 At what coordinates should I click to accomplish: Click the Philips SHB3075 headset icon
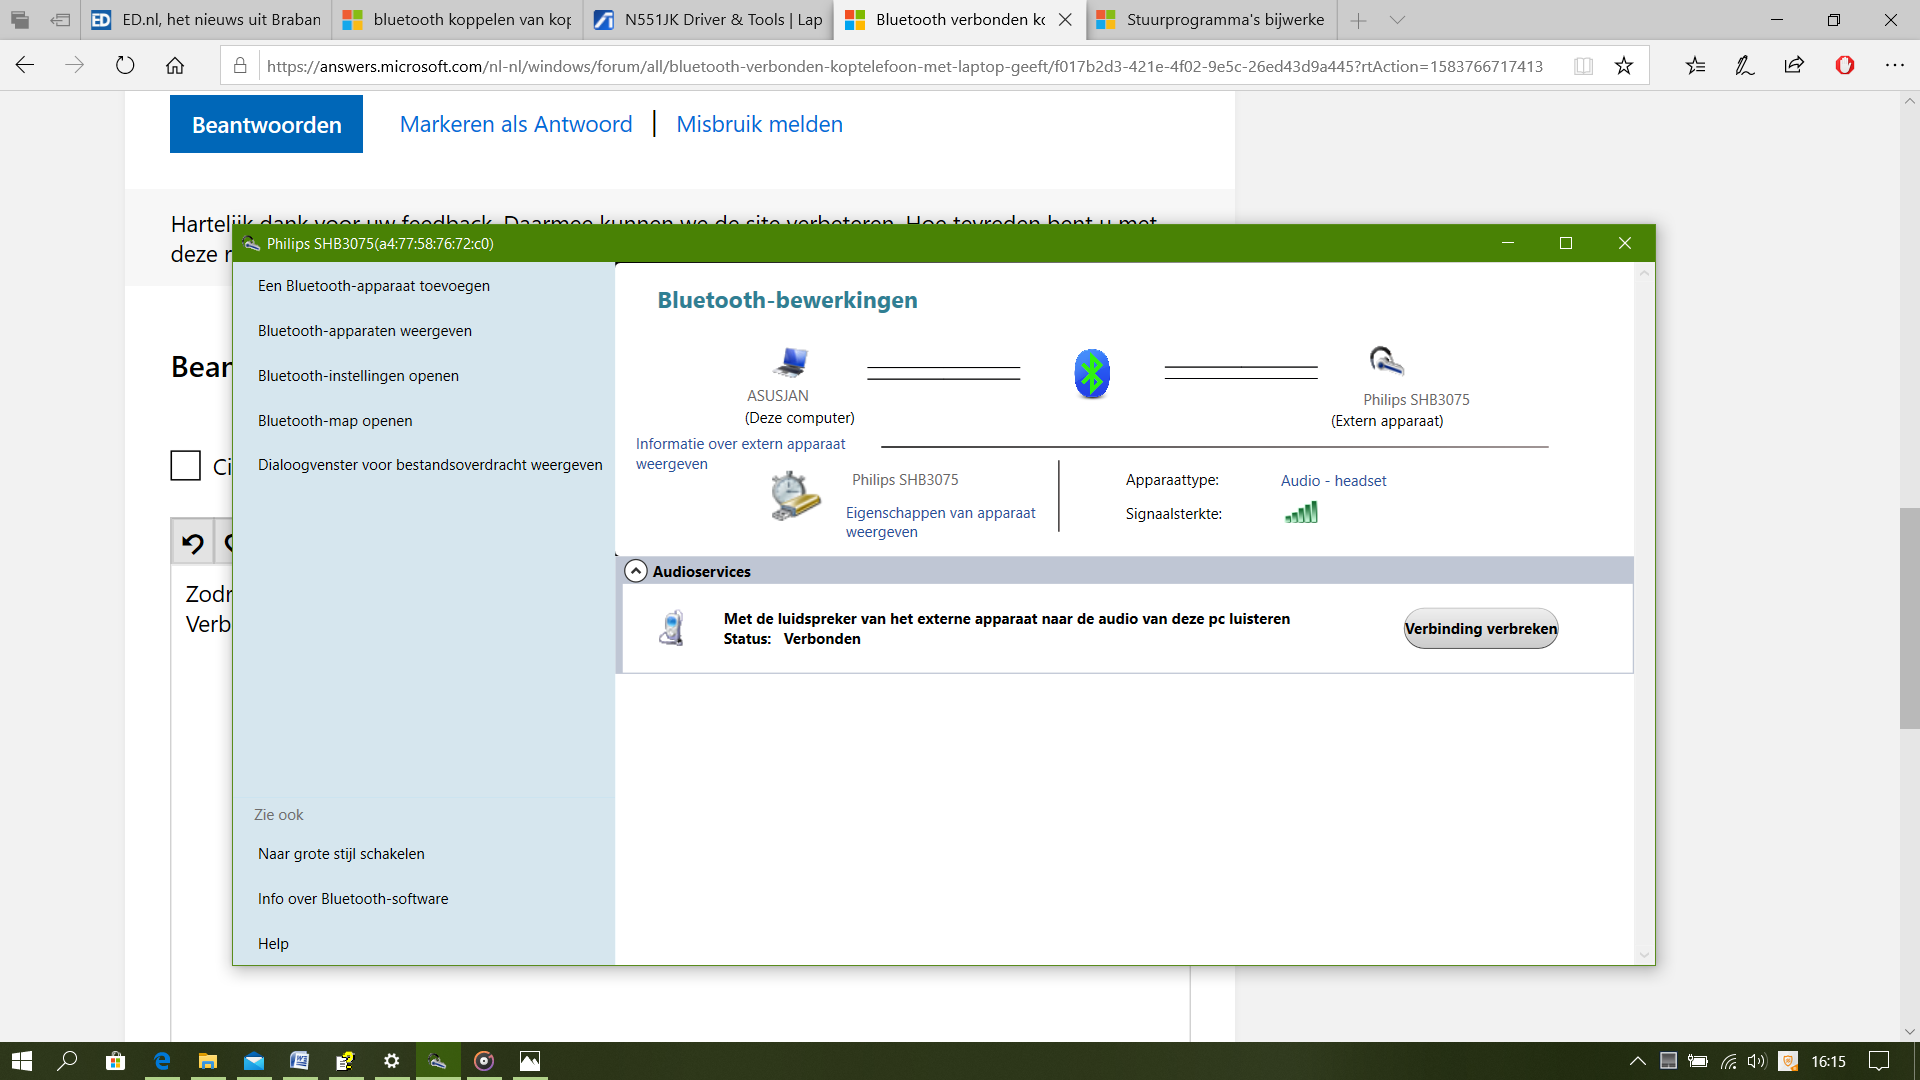pos(1386,360)
